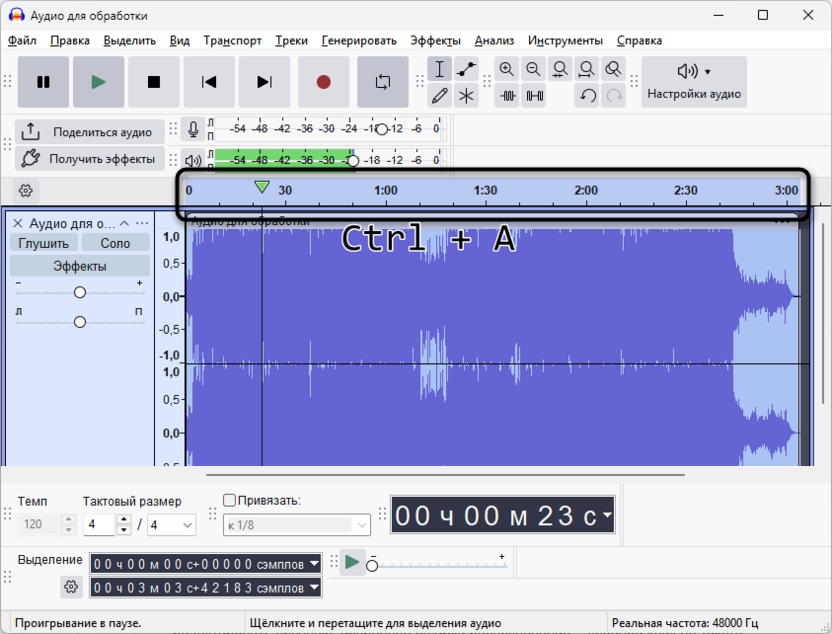832x634 pixels.
Task: Open the Файл menu
Action: click(x=22, y=40)
